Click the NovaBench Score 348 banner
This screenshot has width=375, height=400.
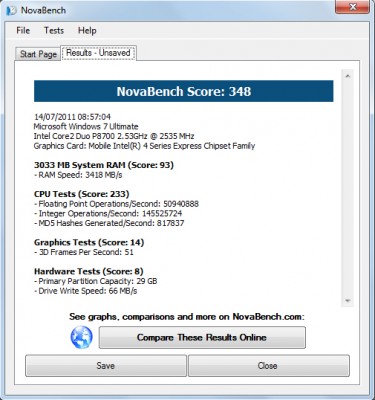click(184, 91)
